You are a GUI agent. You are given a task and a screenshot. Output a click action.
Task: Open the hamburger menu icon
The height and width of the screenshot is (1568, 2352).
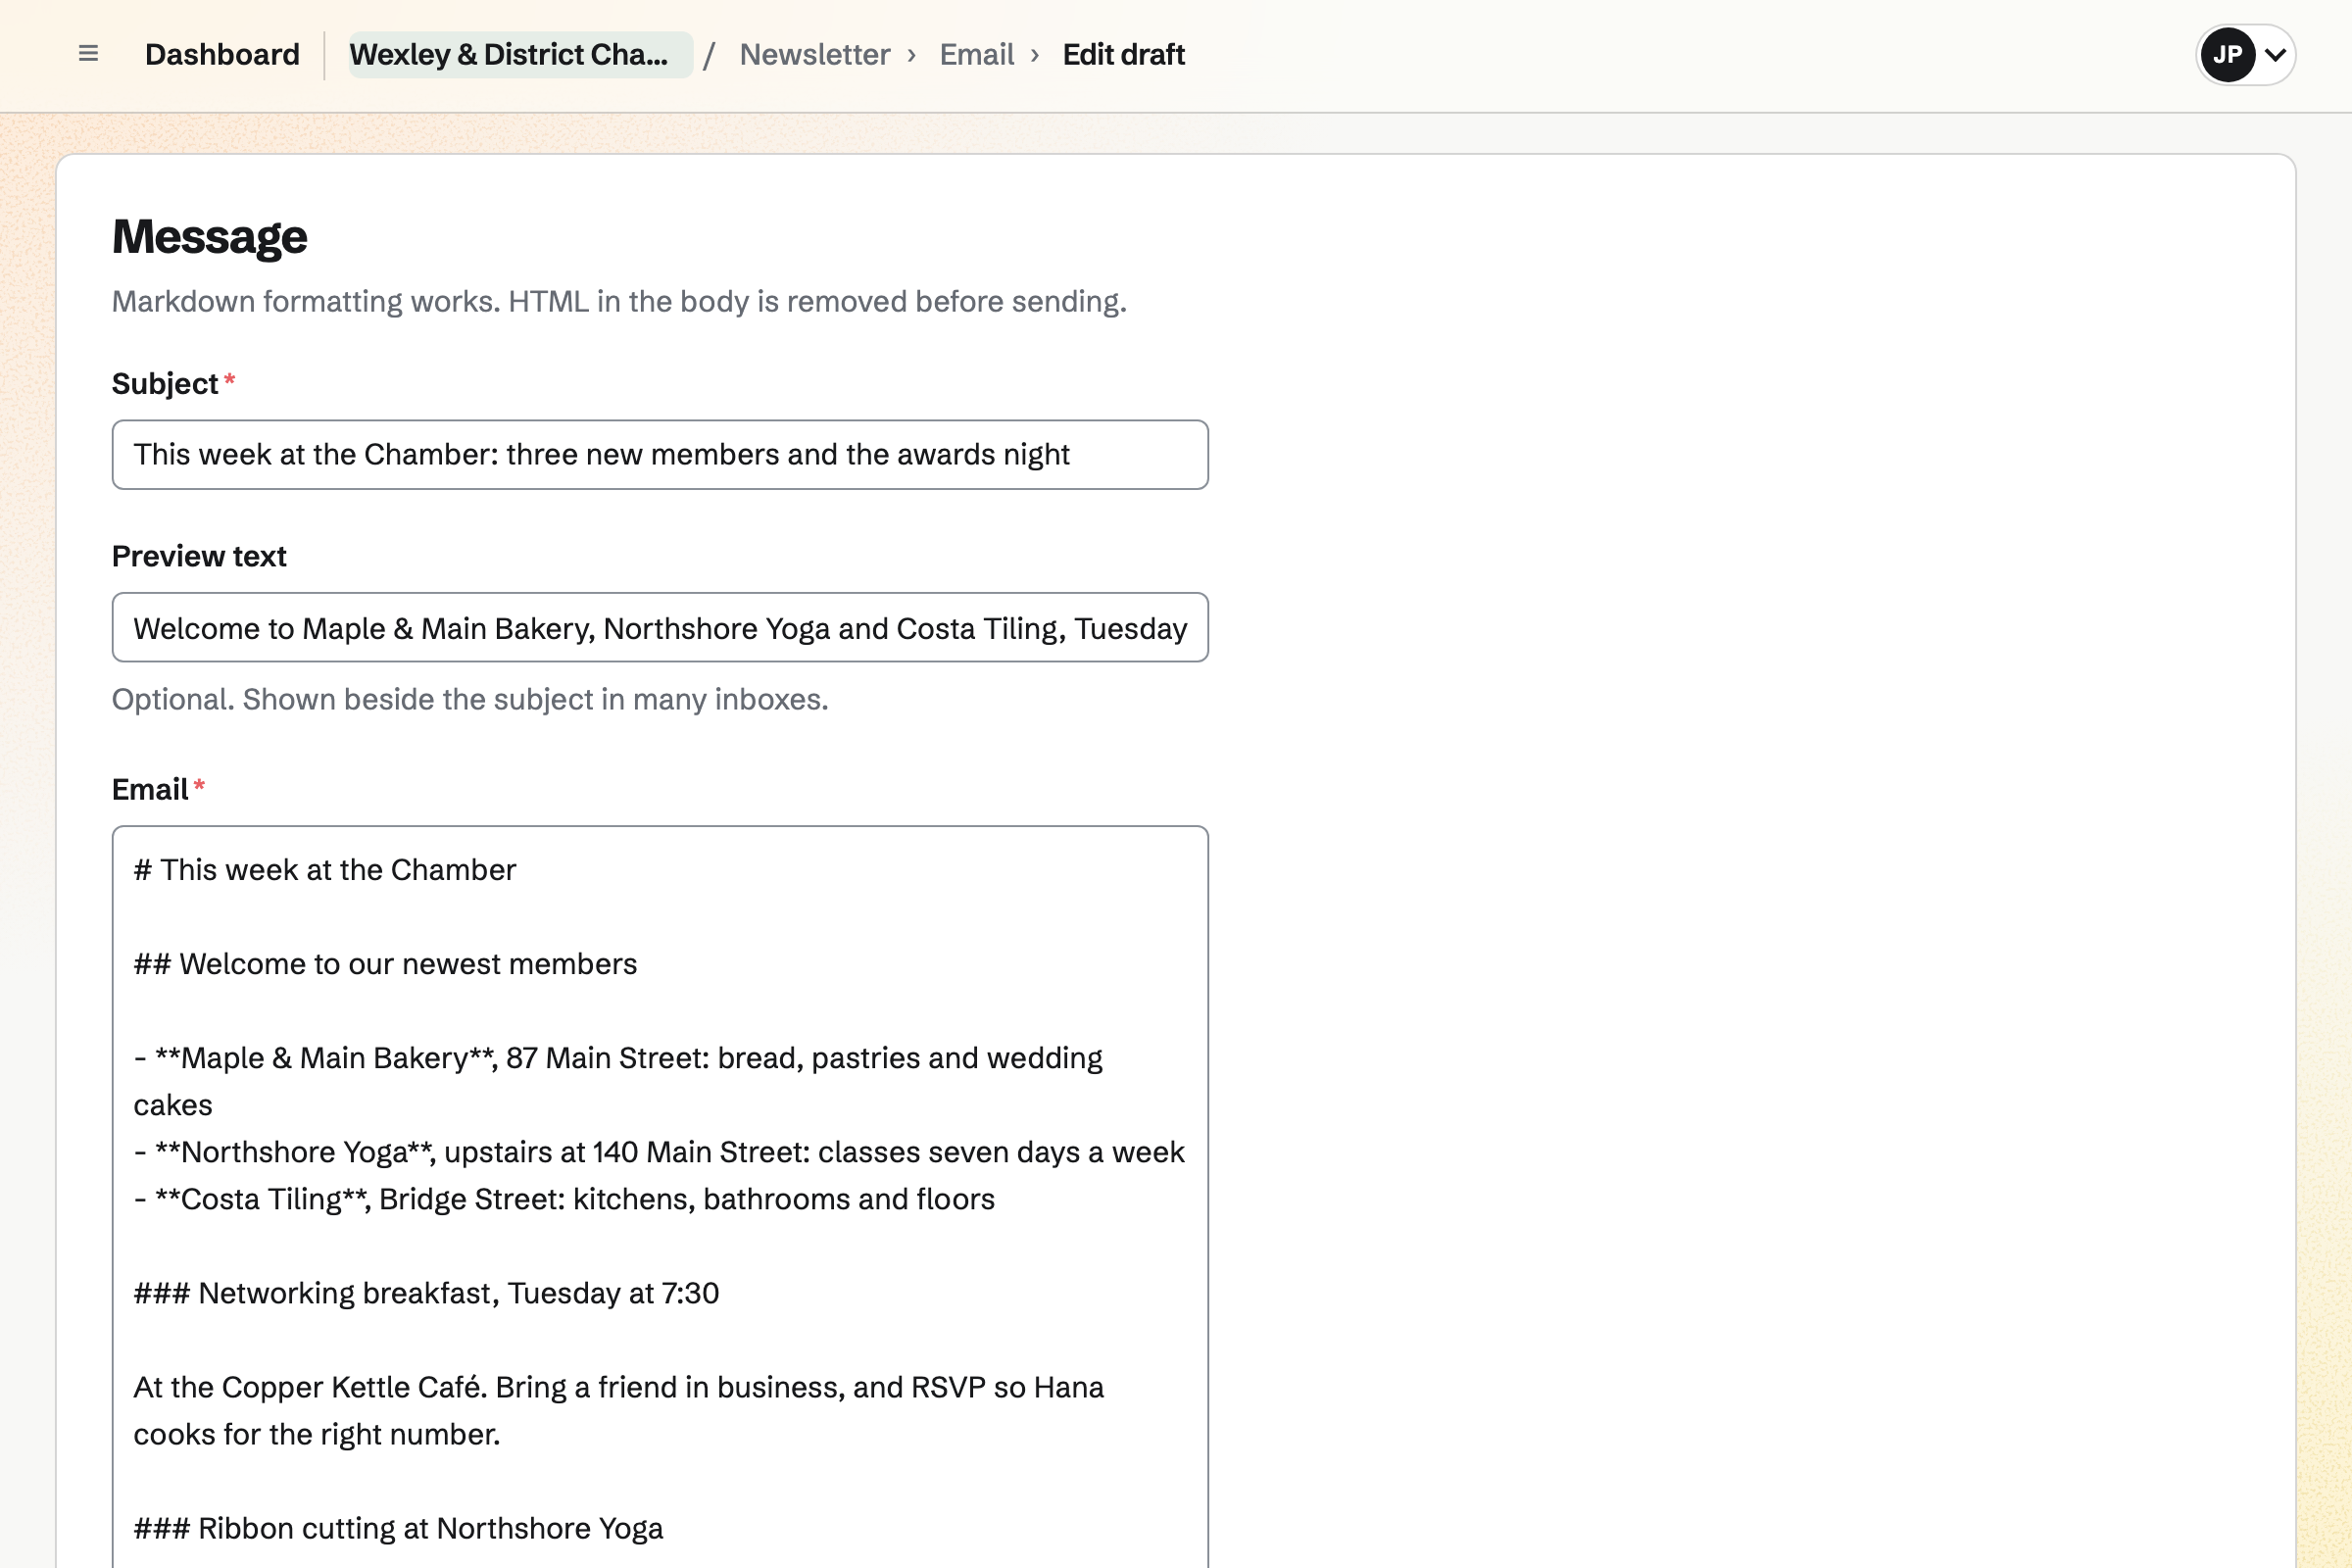[88, 54]
